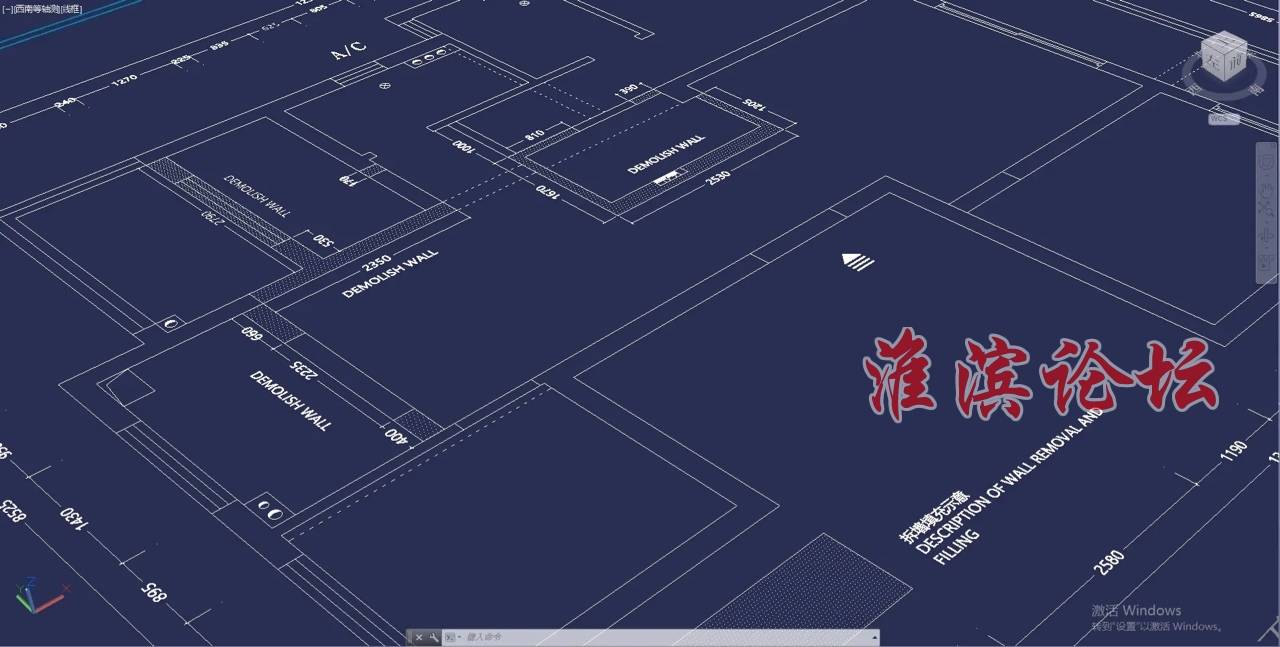Close the command line window

[419, 637]
